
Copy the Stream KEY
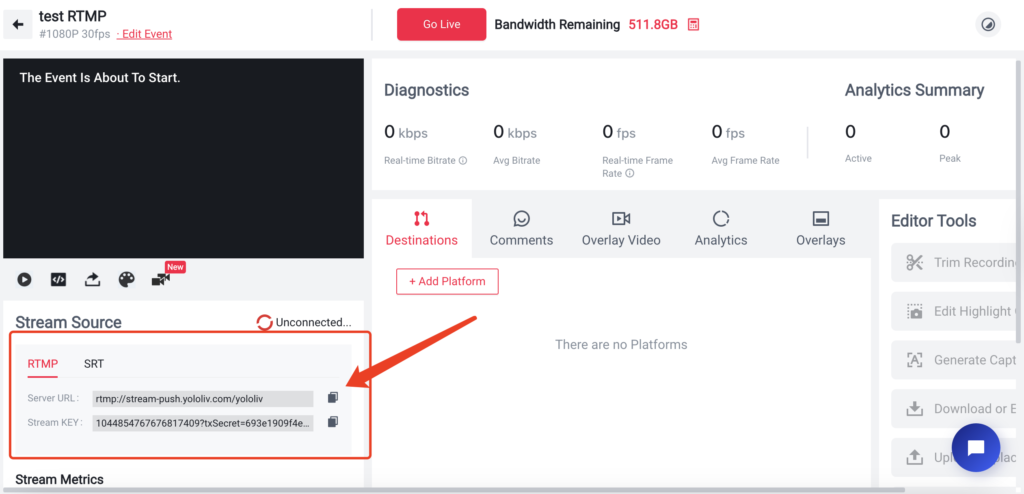(333, 422)
